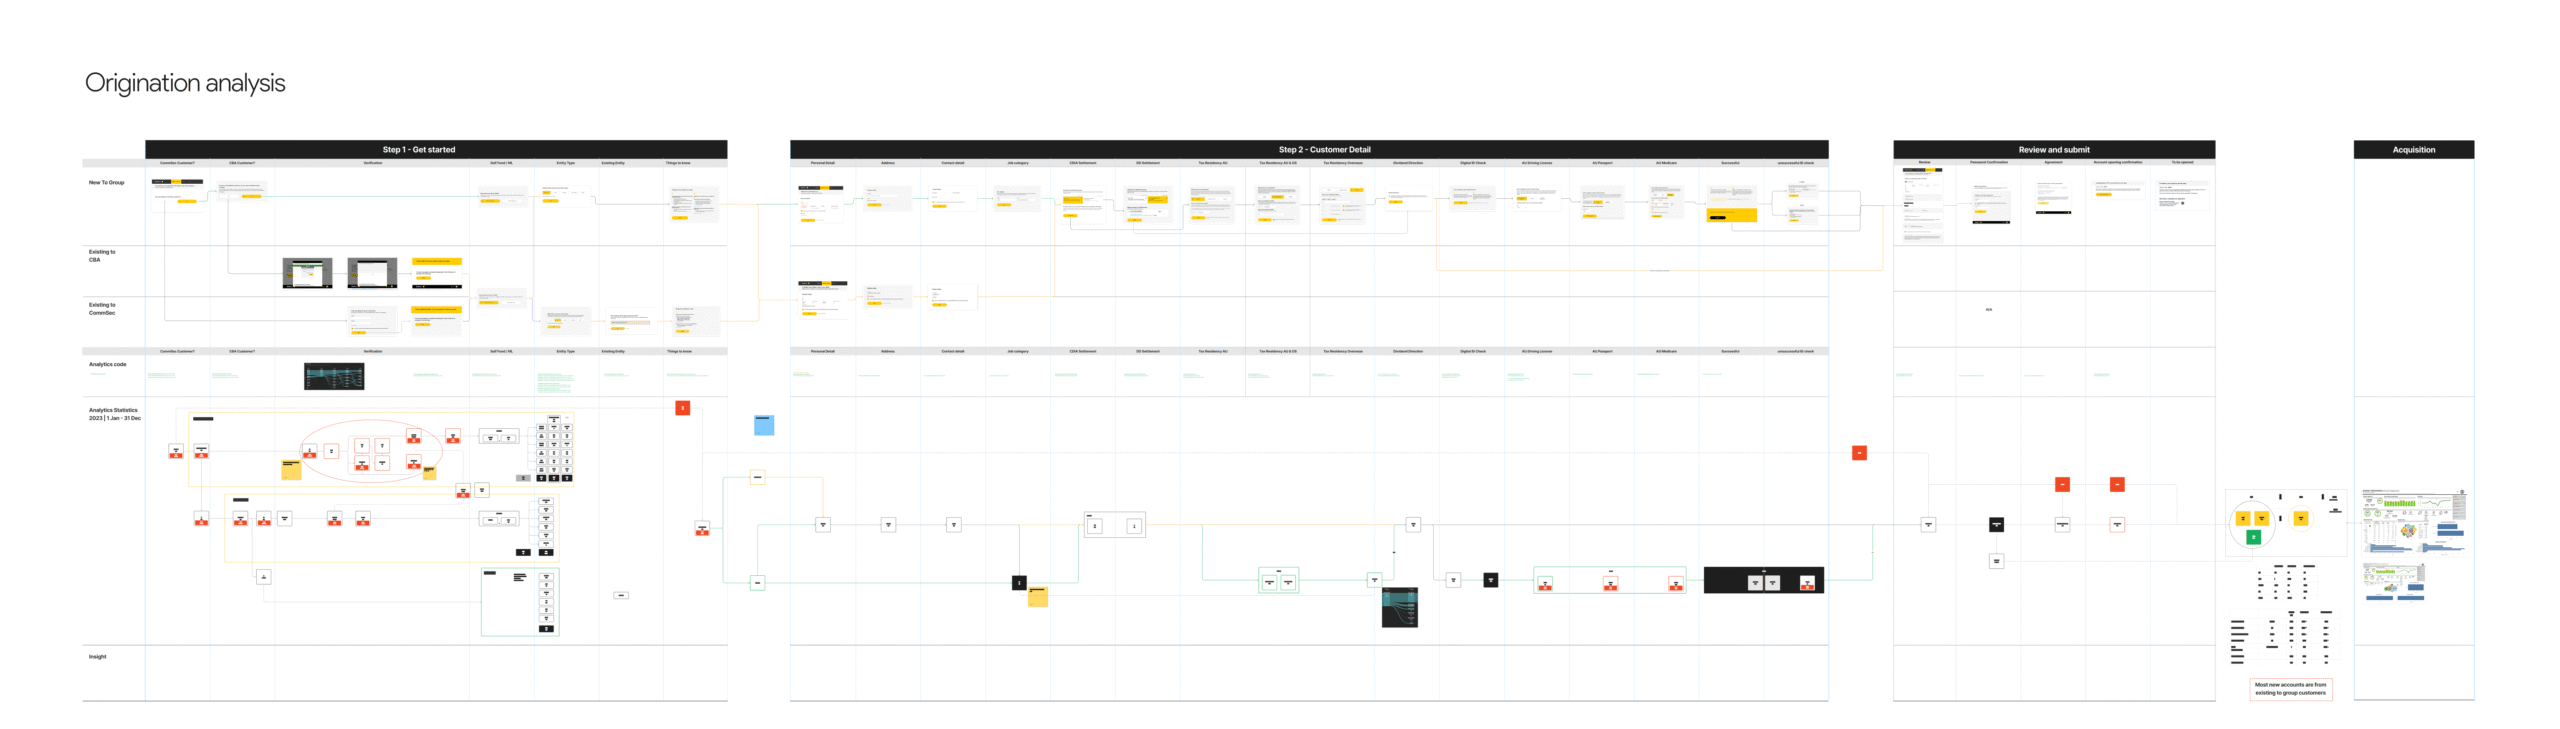2560x729 pixels.
Task: Click the "Review and submit" section header
Action: (2053, 150)
